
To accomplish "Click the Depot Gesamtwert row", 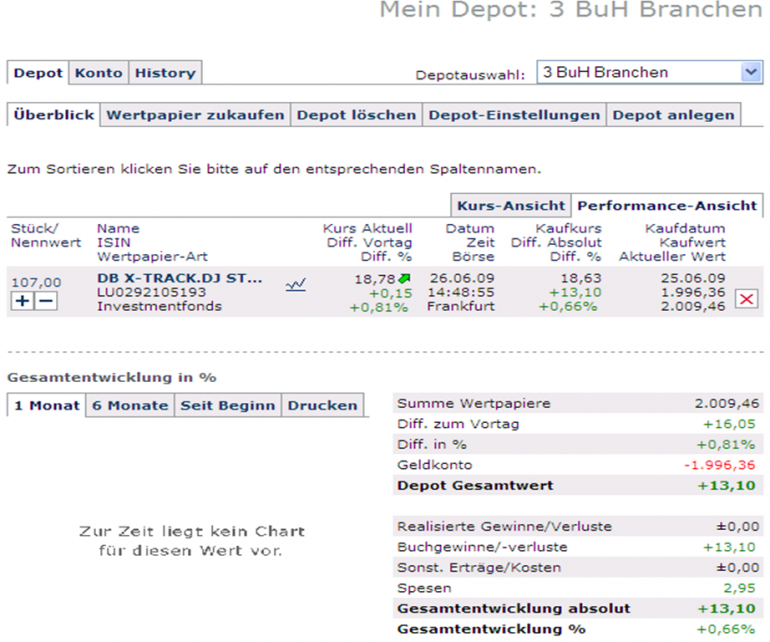I will tap(578, 485).
